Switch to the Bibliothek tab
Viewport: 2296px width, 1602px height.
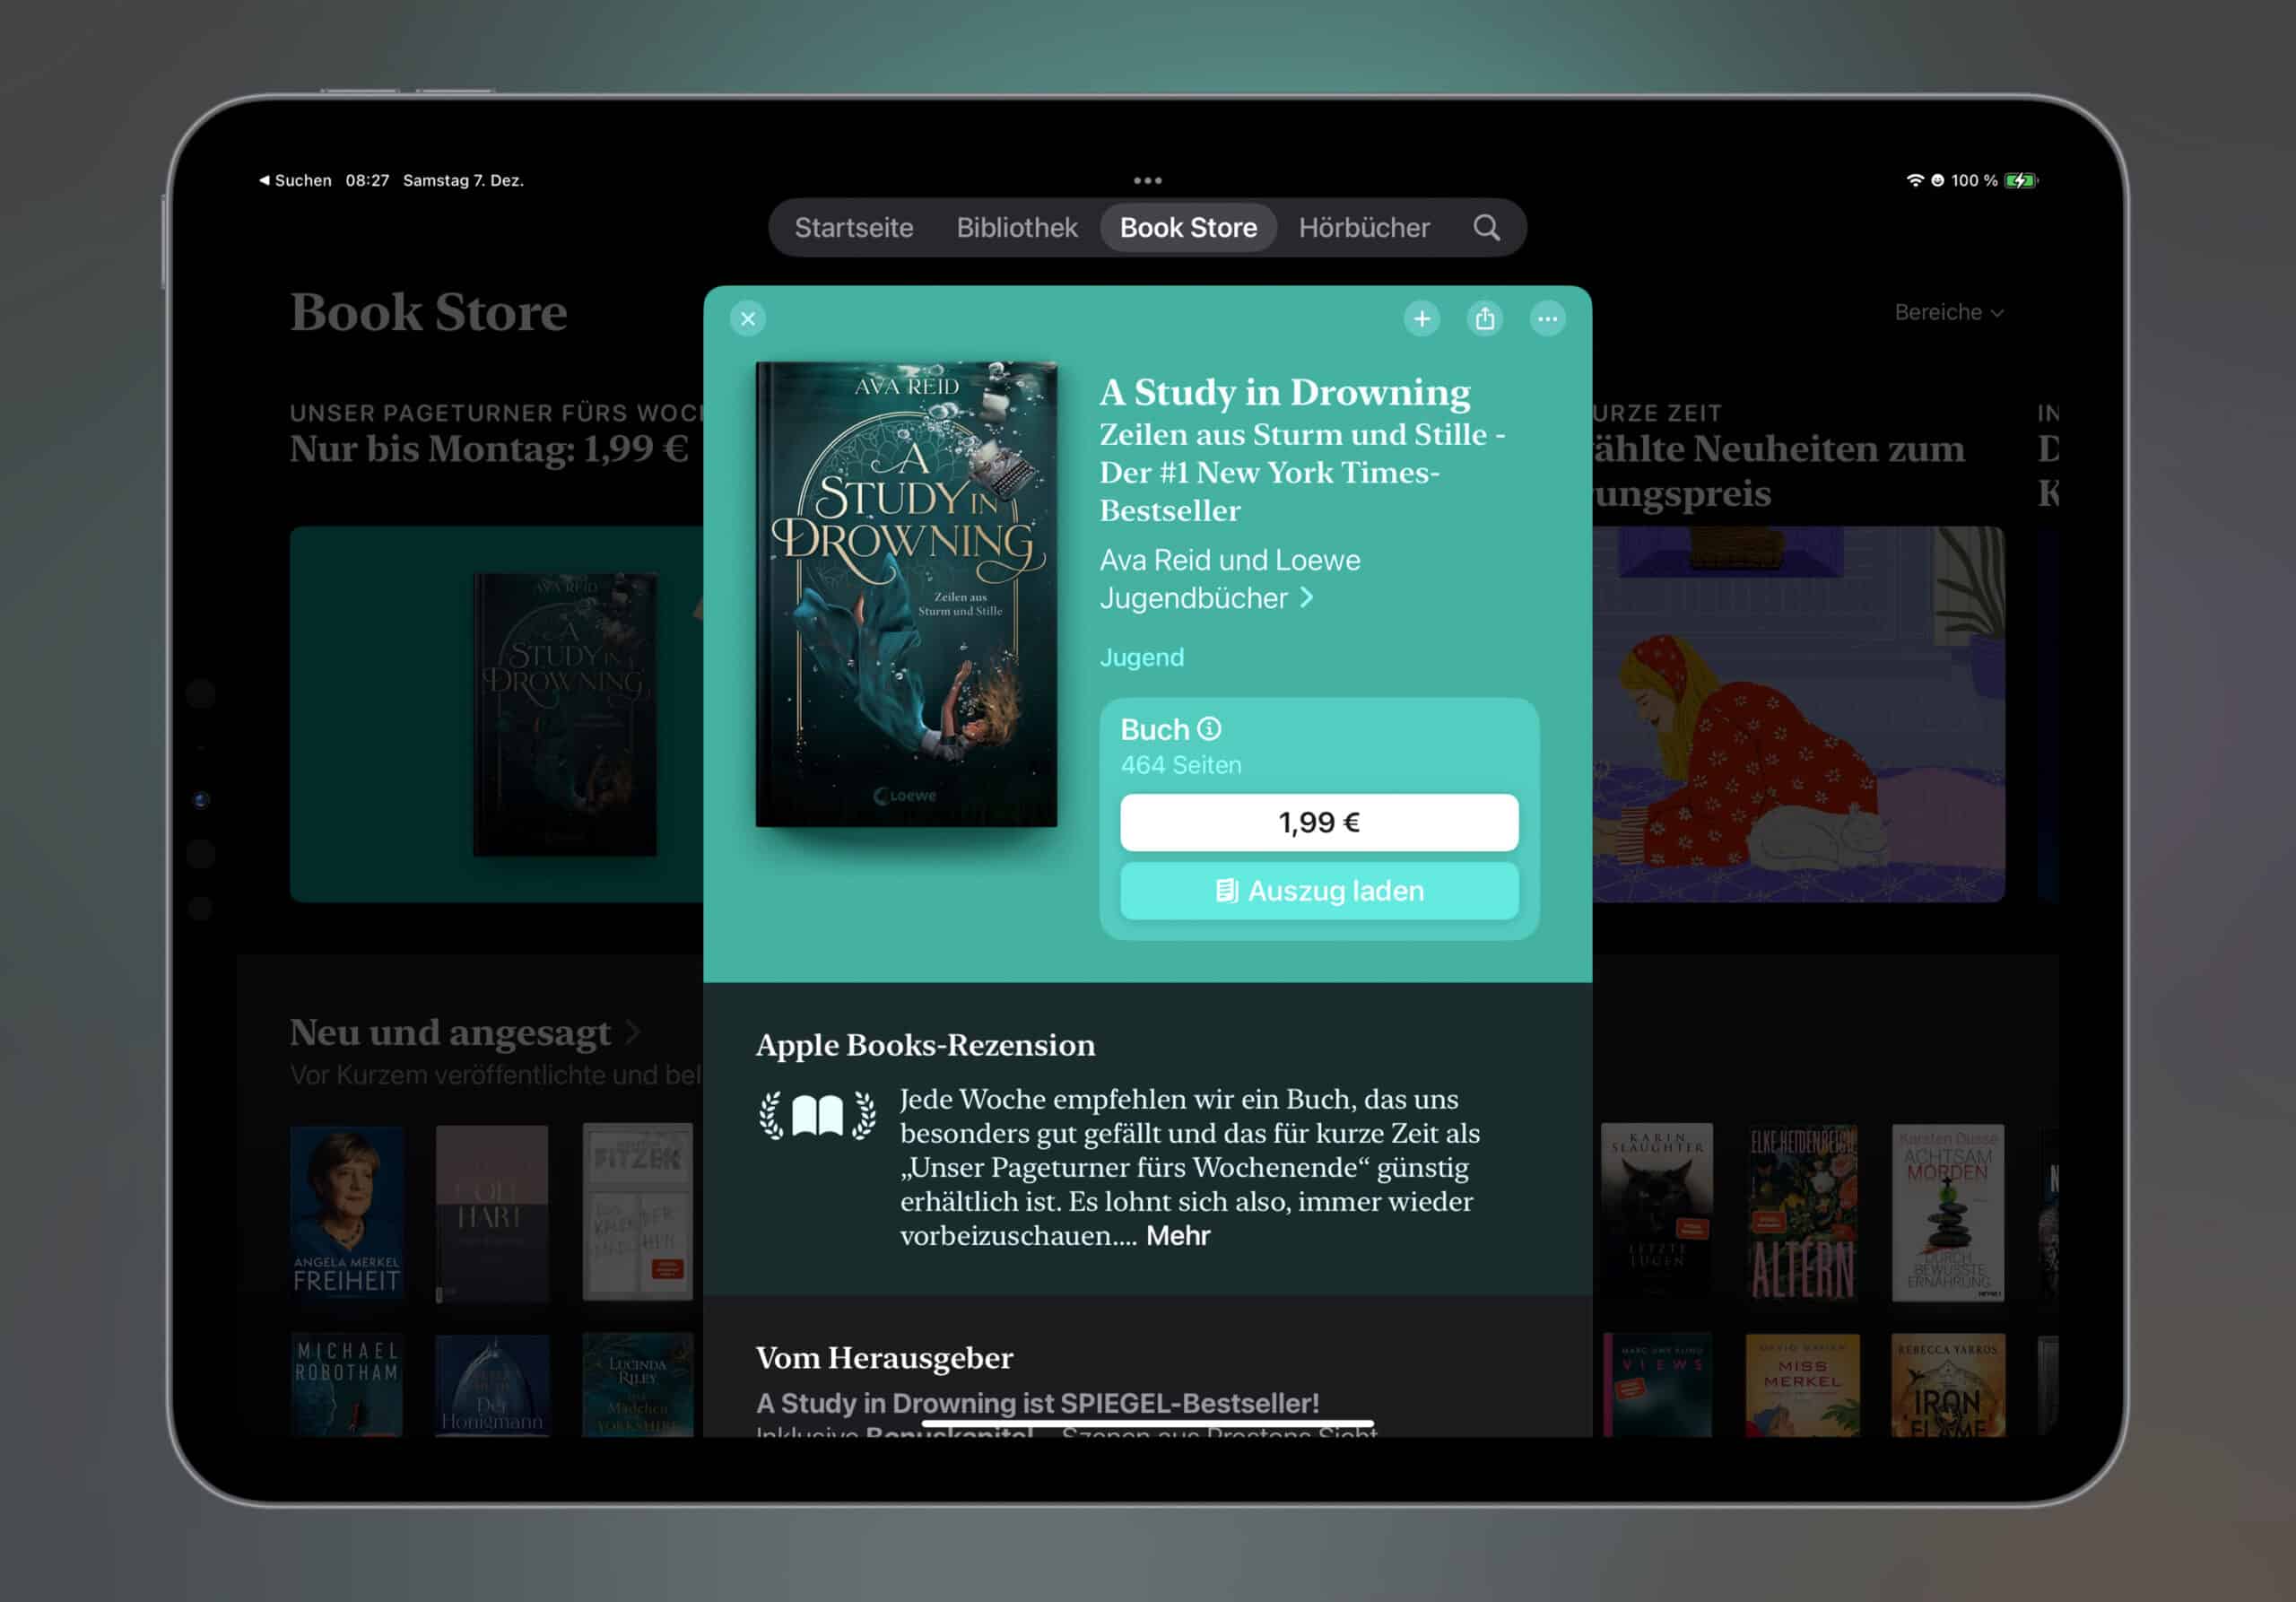coord(1017,228)
